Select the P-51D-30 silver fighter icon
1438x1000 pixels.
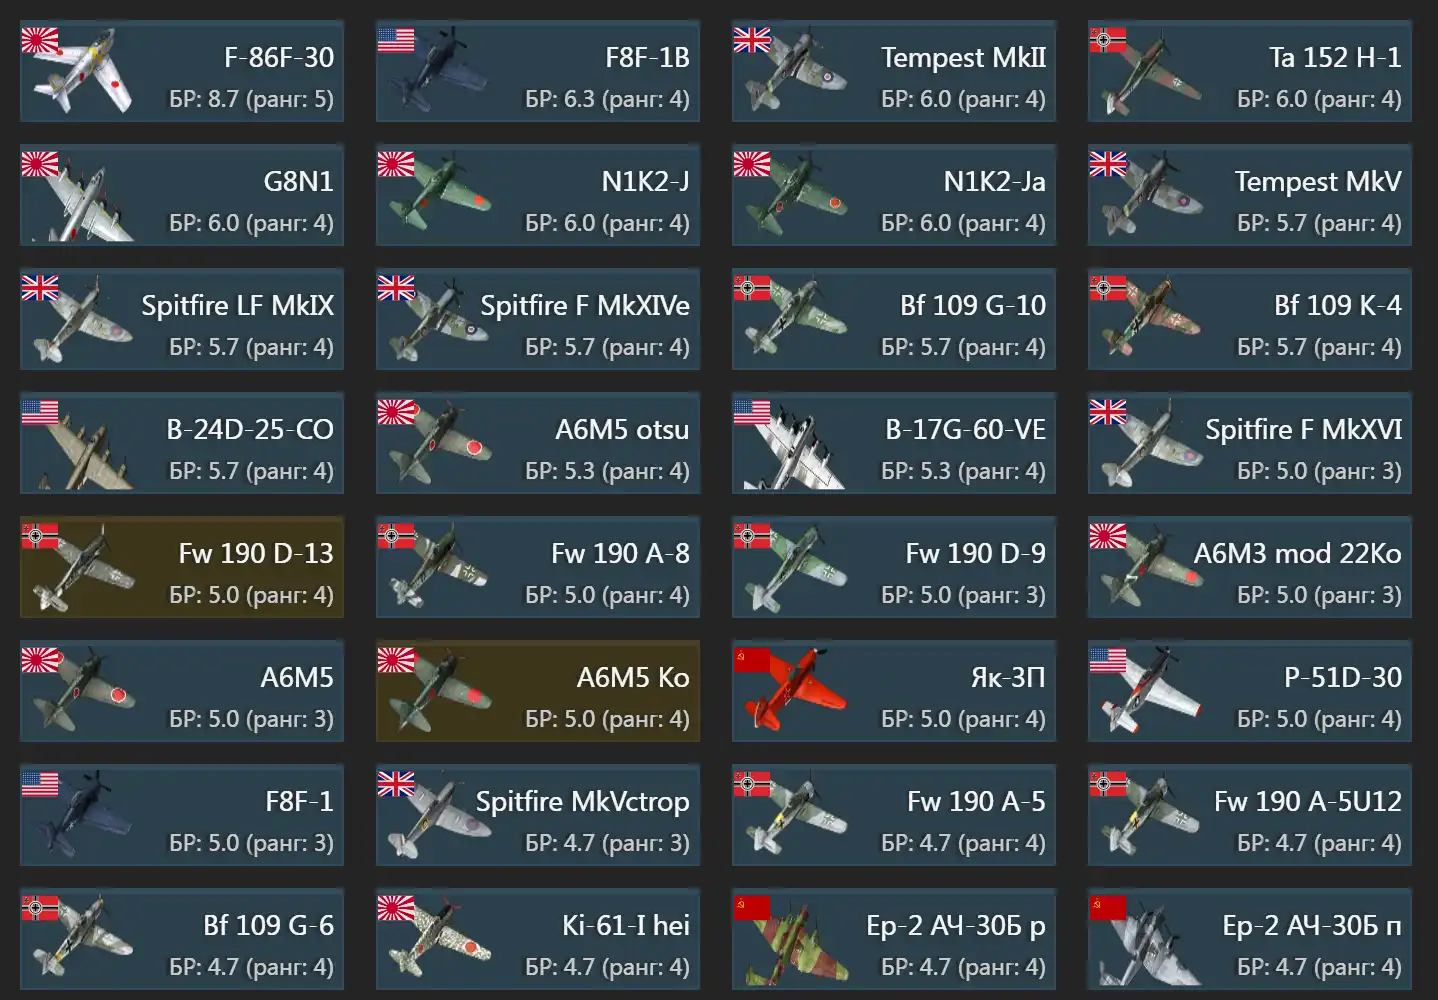1150,690
